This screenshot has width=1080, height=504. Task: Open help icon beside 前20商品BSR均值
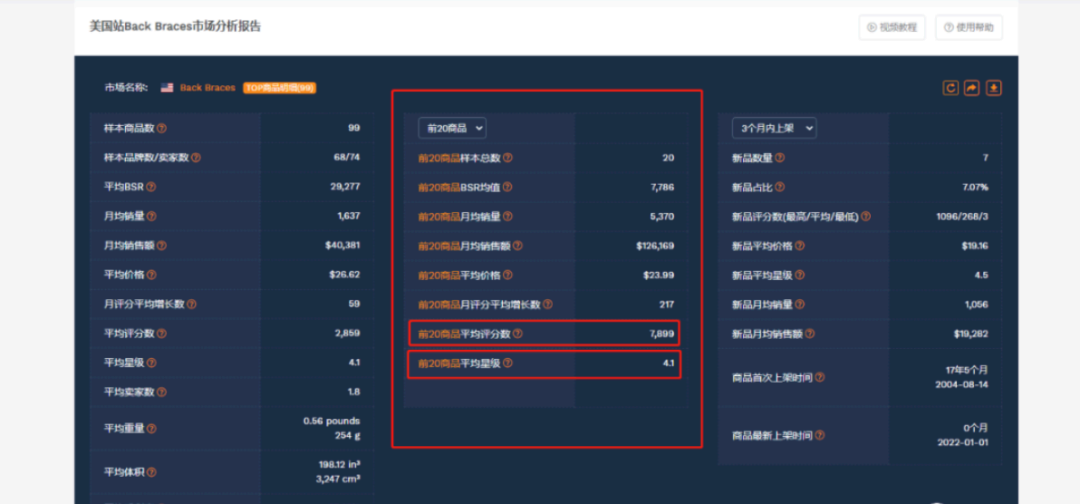[508, 187]
